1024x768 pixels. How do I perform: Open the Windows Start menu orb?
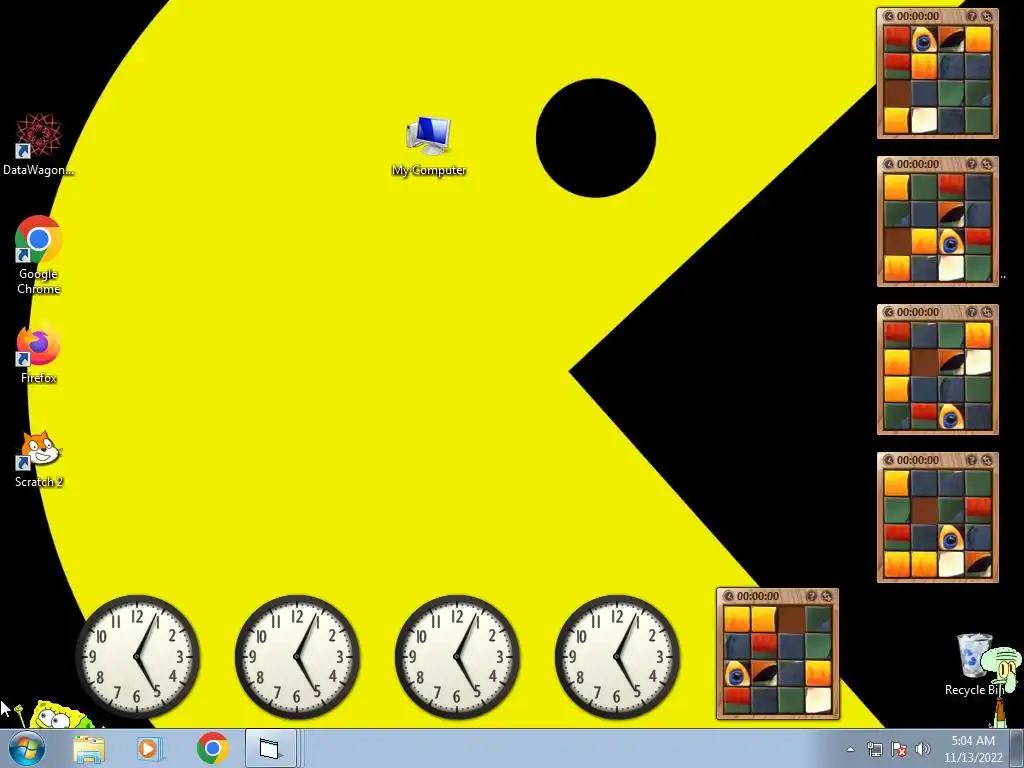[x=27, y=748]
